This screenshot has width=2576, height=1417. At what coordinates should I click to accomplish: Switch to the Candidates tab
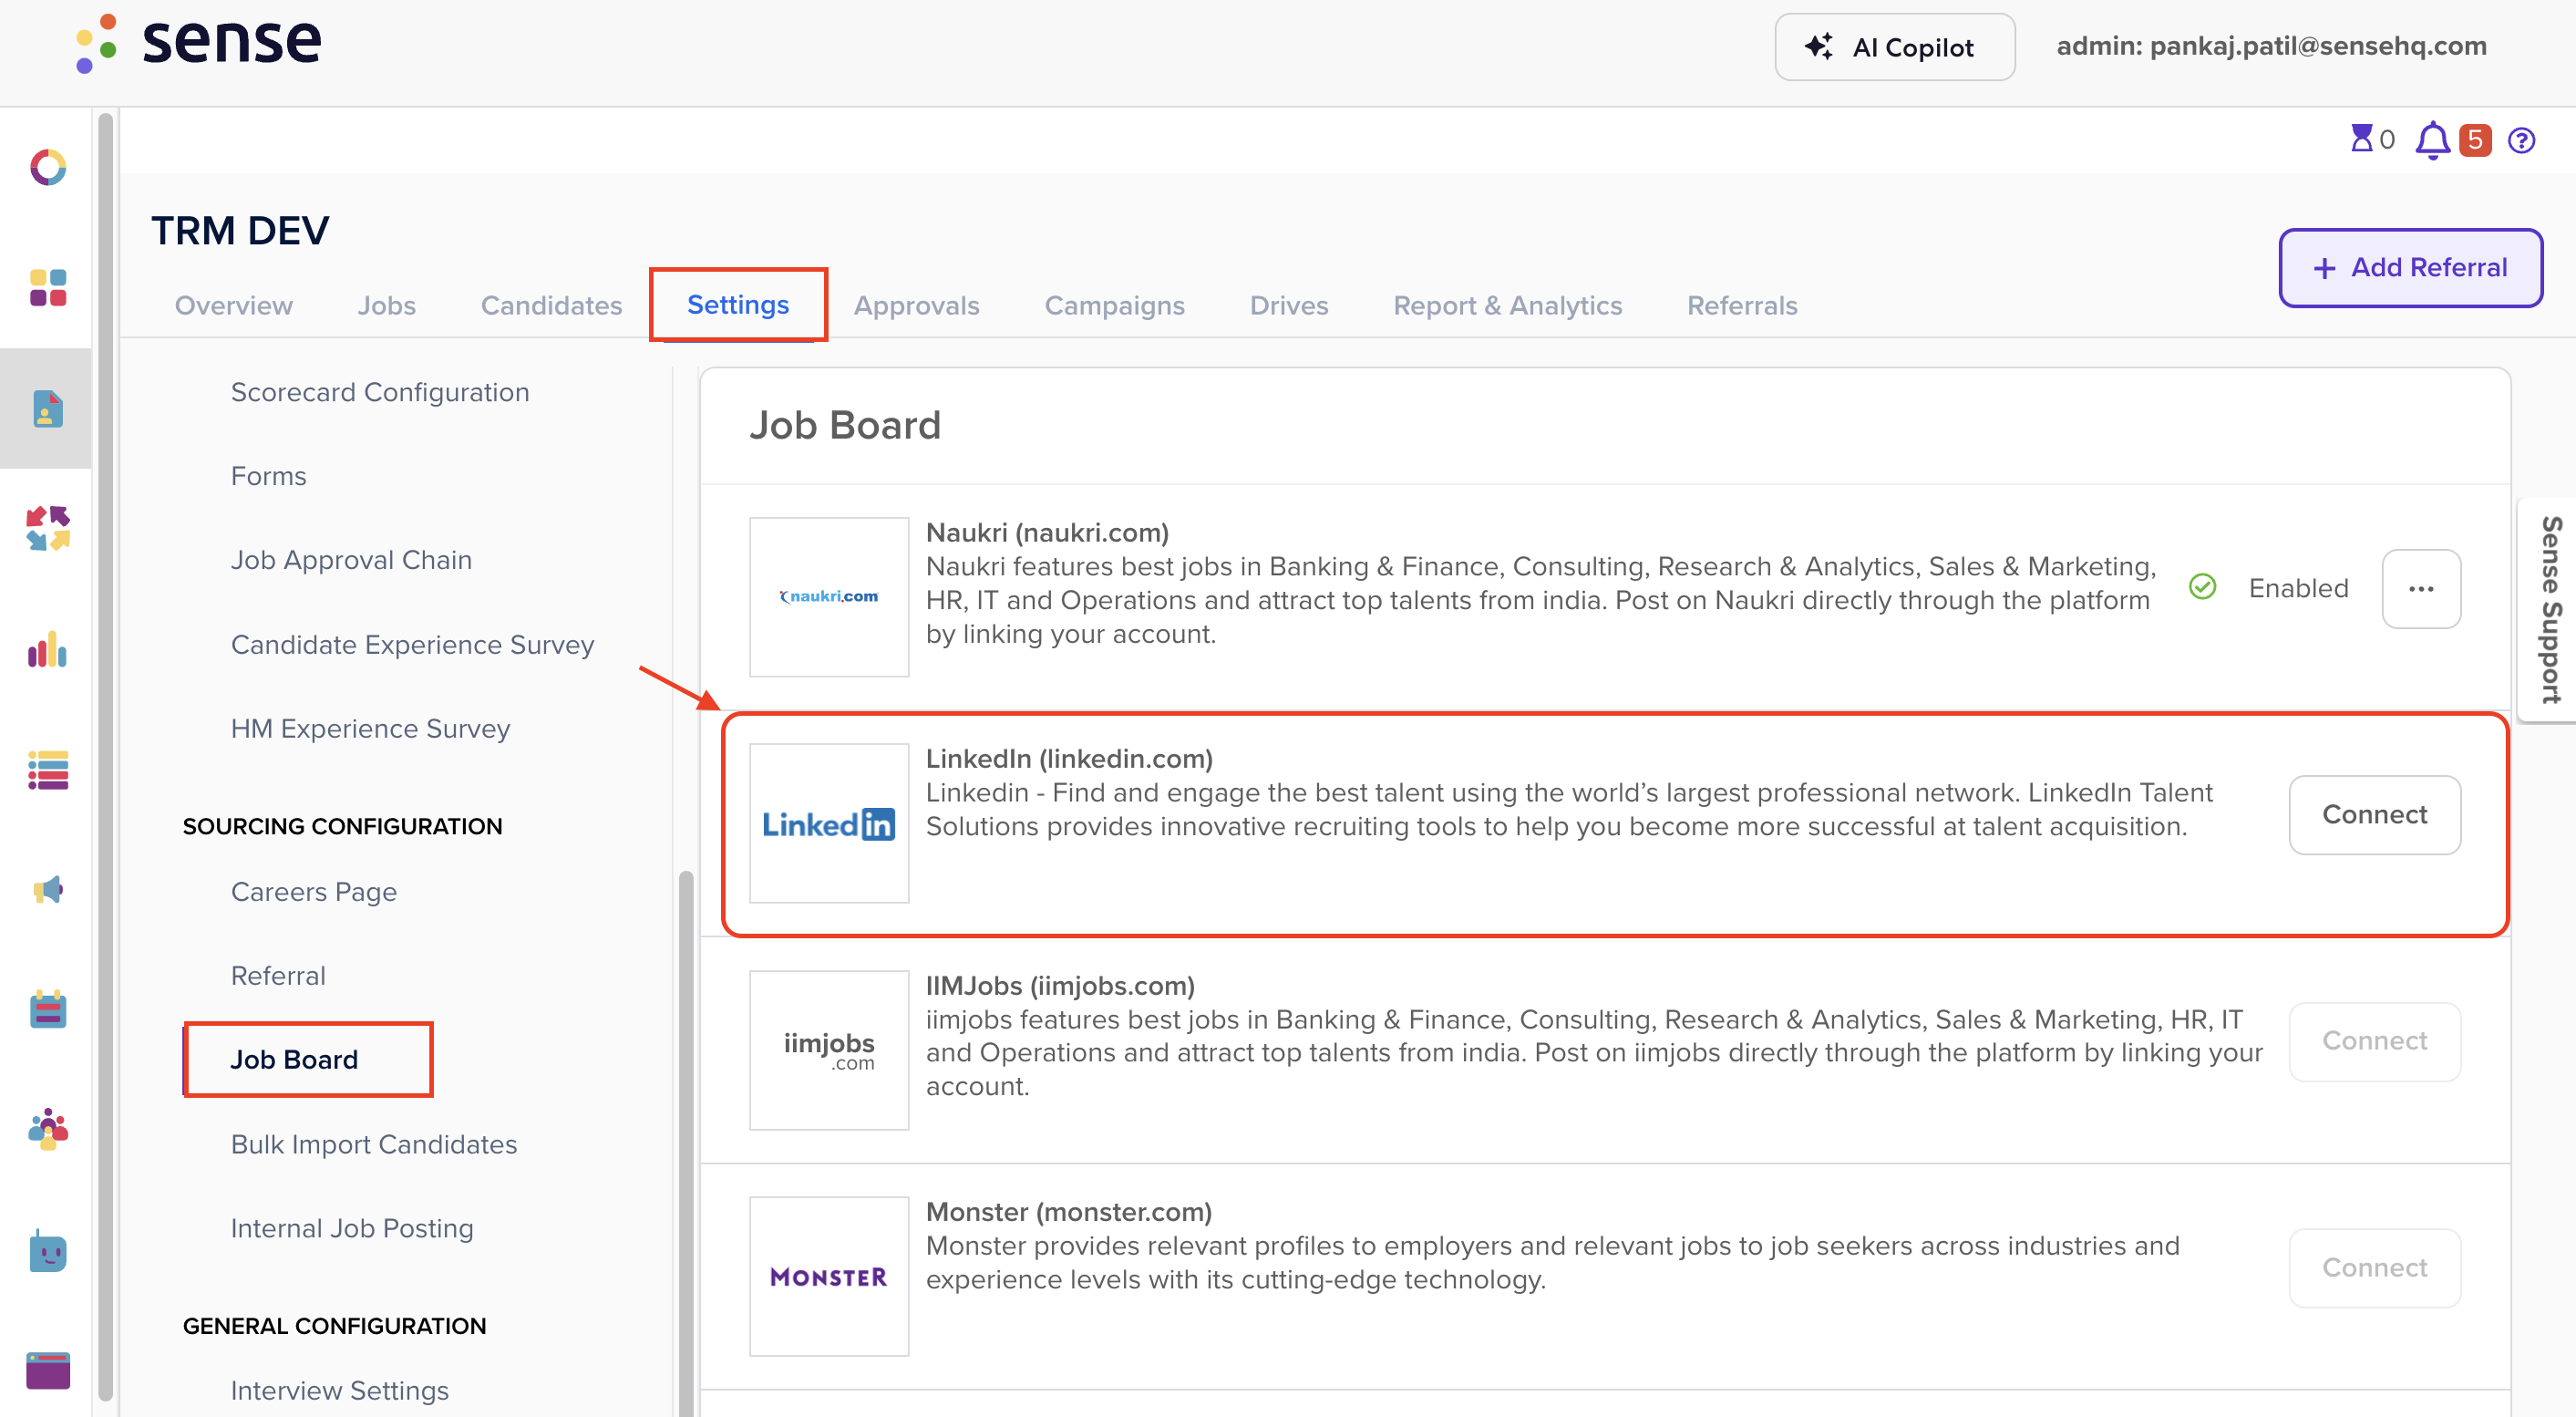[x=551, y=305]
